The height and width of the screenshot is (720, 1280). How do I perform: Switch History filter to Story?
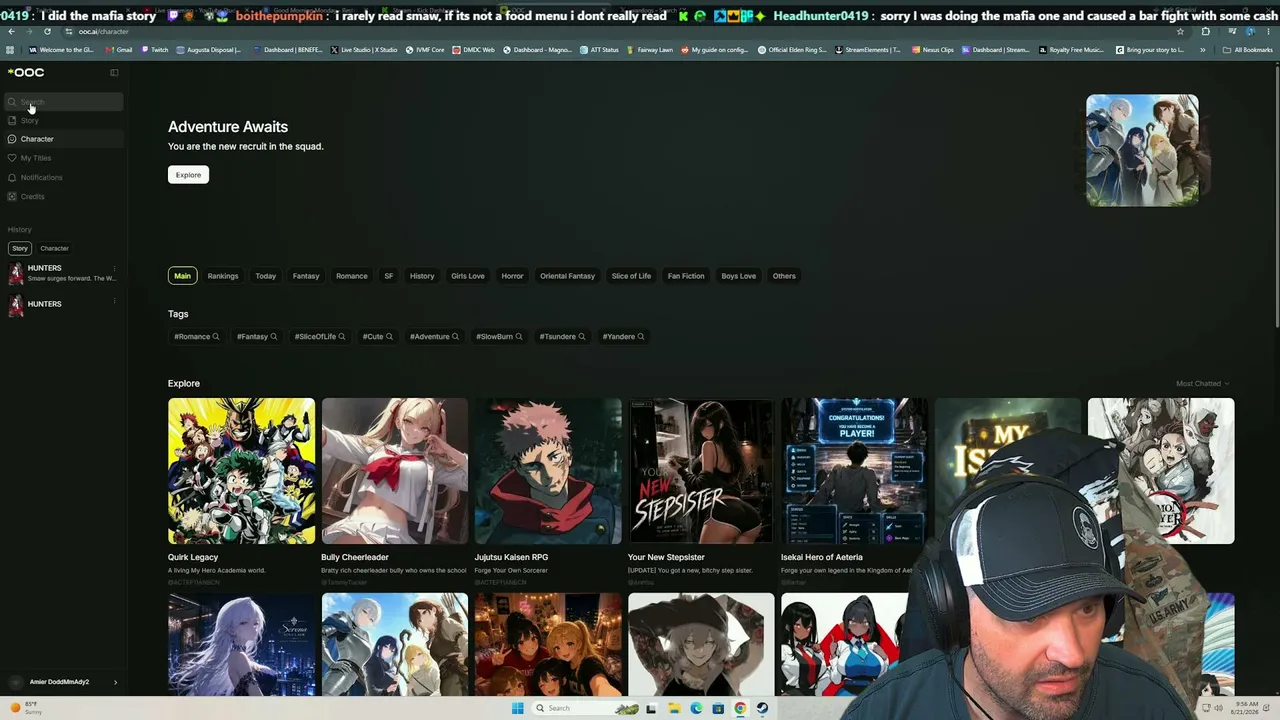point(20,248)
